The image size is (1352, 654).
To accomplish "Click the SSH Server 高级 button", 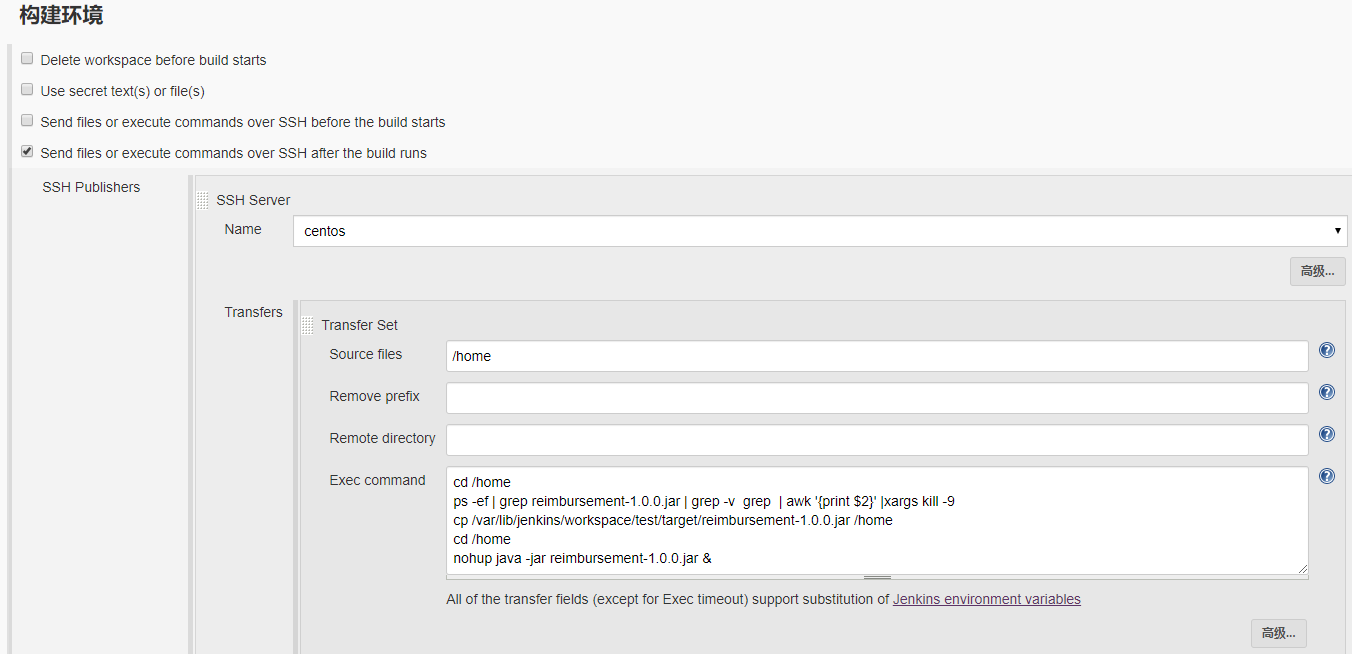I will (1317, 271).
